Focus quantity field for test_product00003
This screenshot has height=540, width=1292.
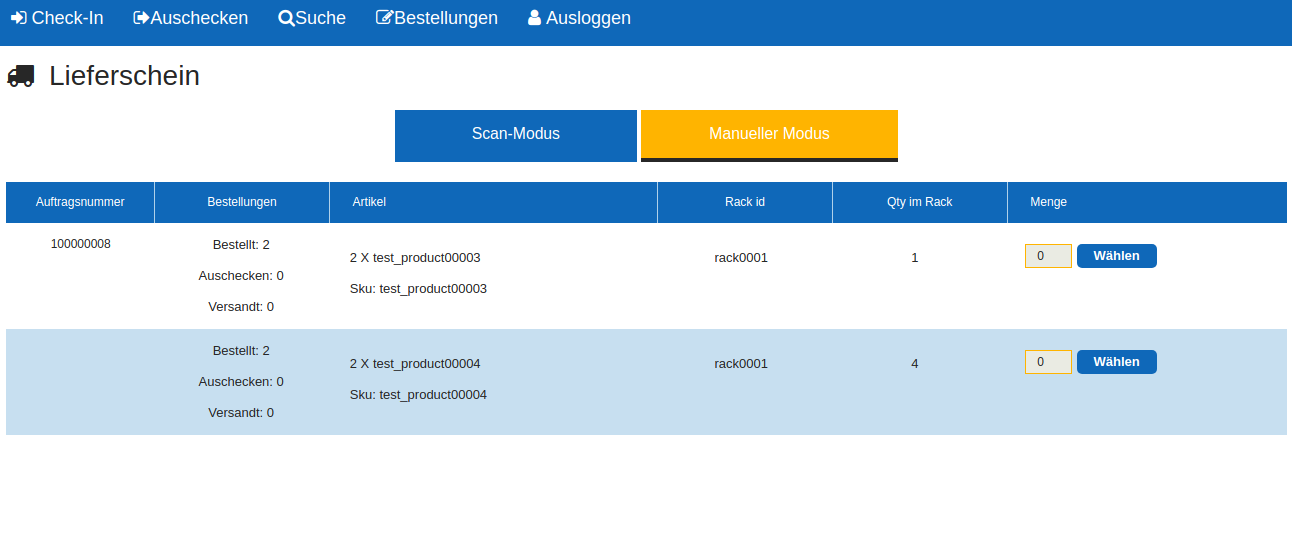tap(1047, 256)
